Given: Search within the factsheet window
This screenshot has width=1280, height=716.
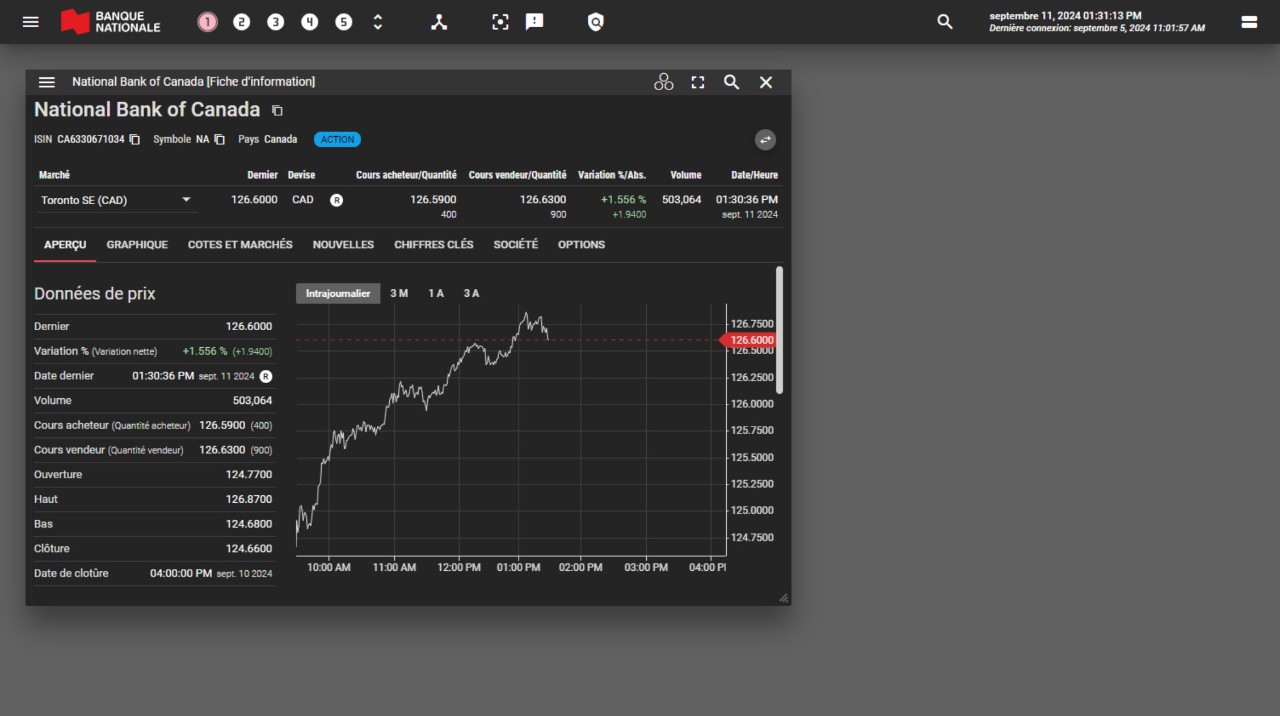Looking at the screenshot, I should pyautogui.click(x=731, y=82).
